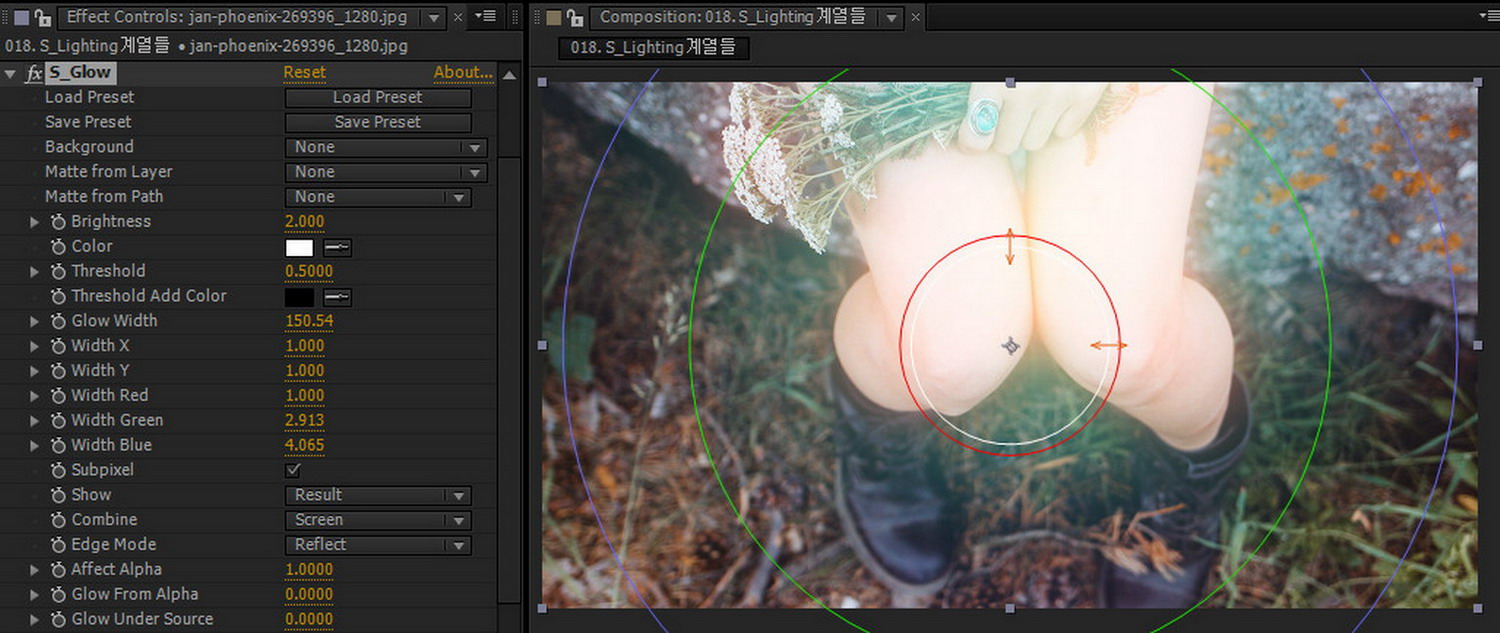
Task: Pick a color with the Color eyedropper
Action: click(337, 247)
